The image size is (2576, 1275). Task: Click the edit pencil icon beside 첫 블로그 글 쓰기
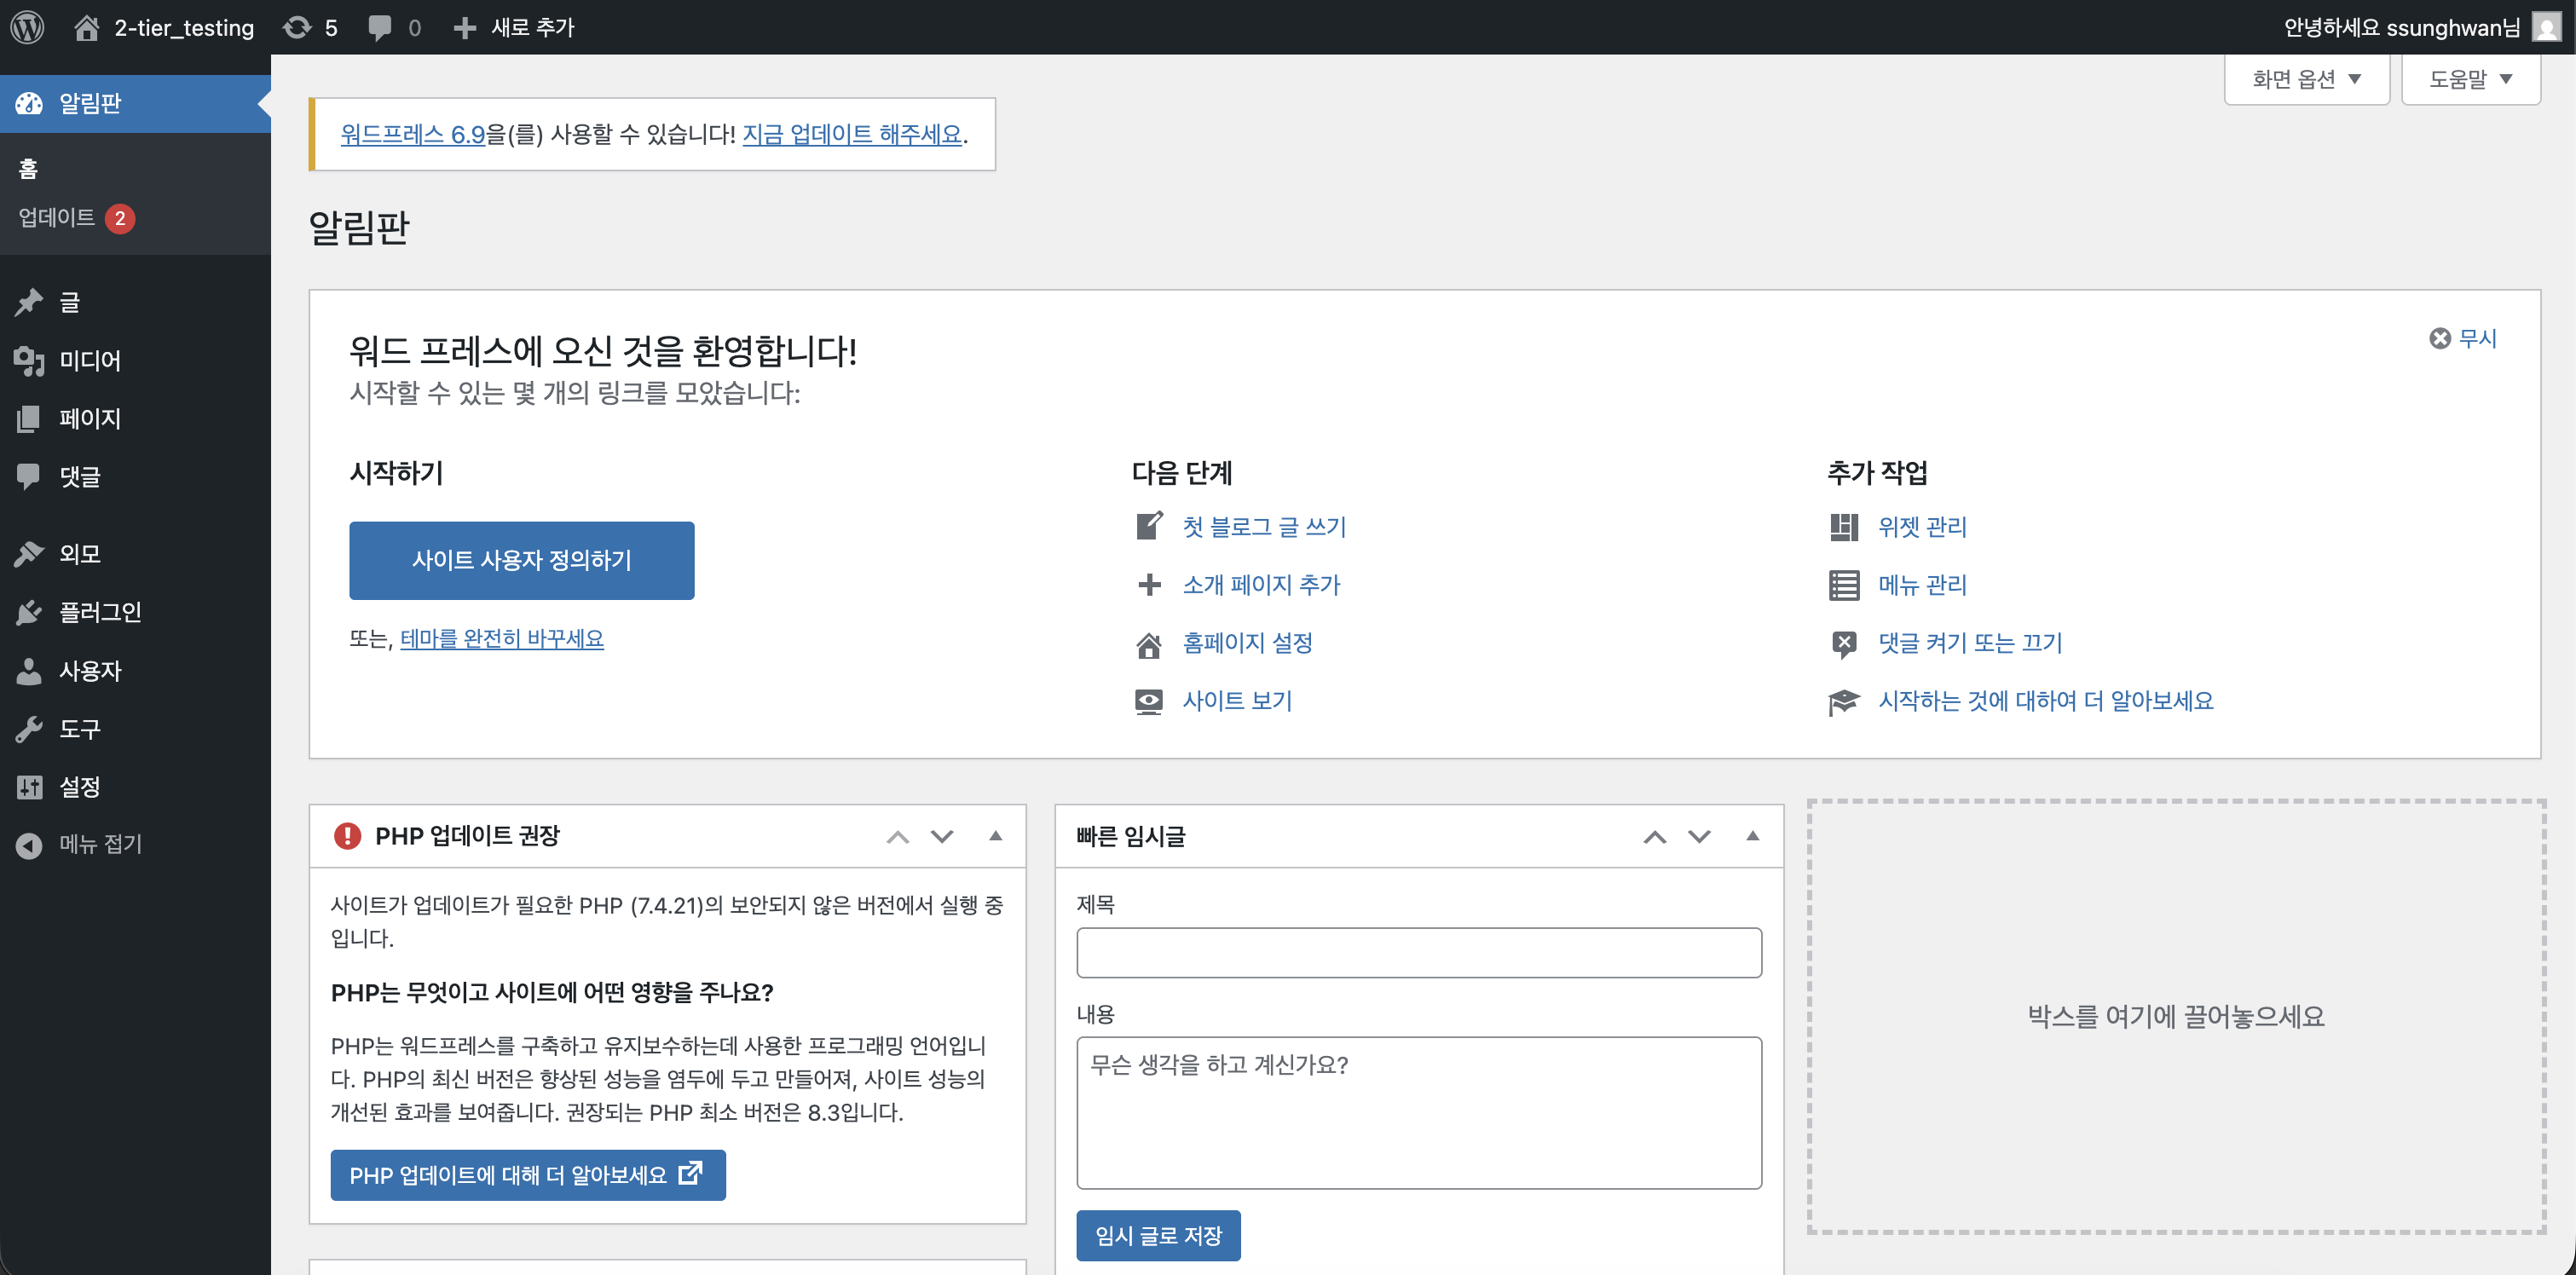pos(1149,526)
